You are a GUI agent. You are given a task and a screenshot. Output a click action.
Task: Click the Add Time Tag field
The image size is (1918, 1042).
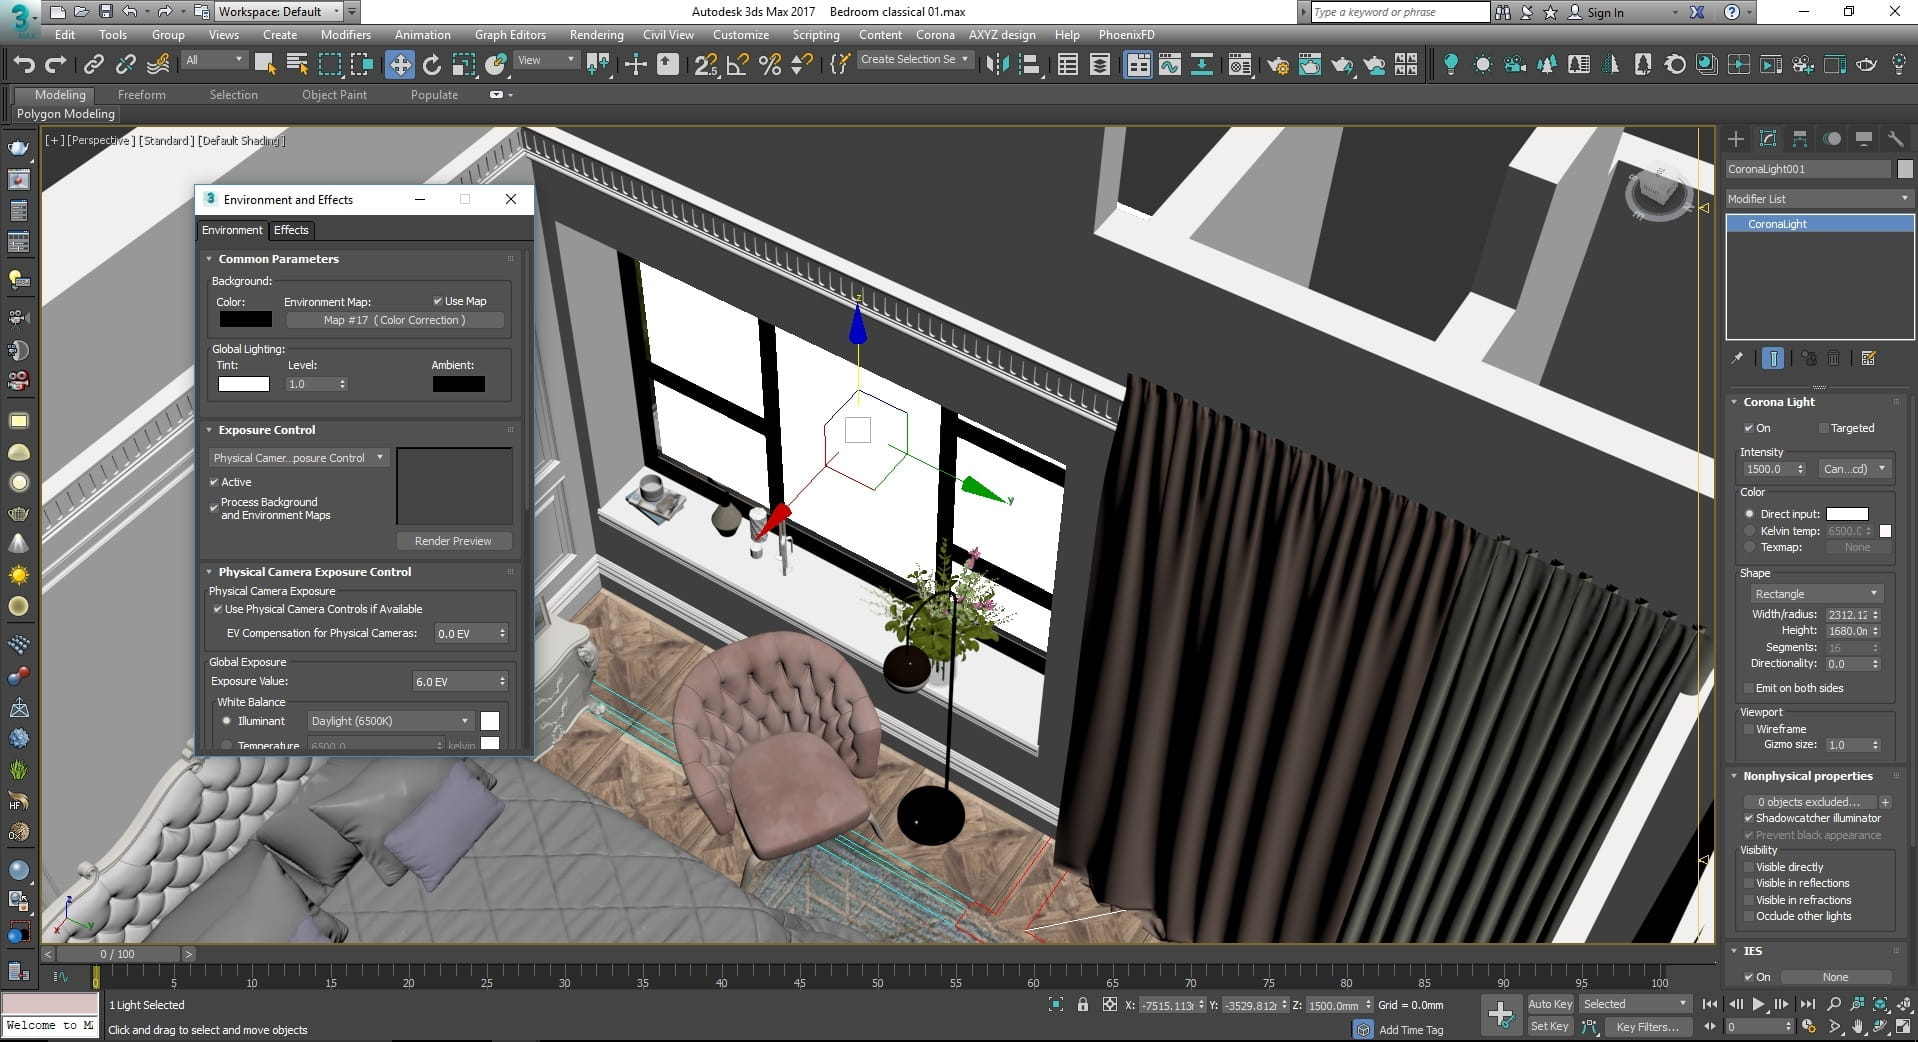tap(1413, 1029)
